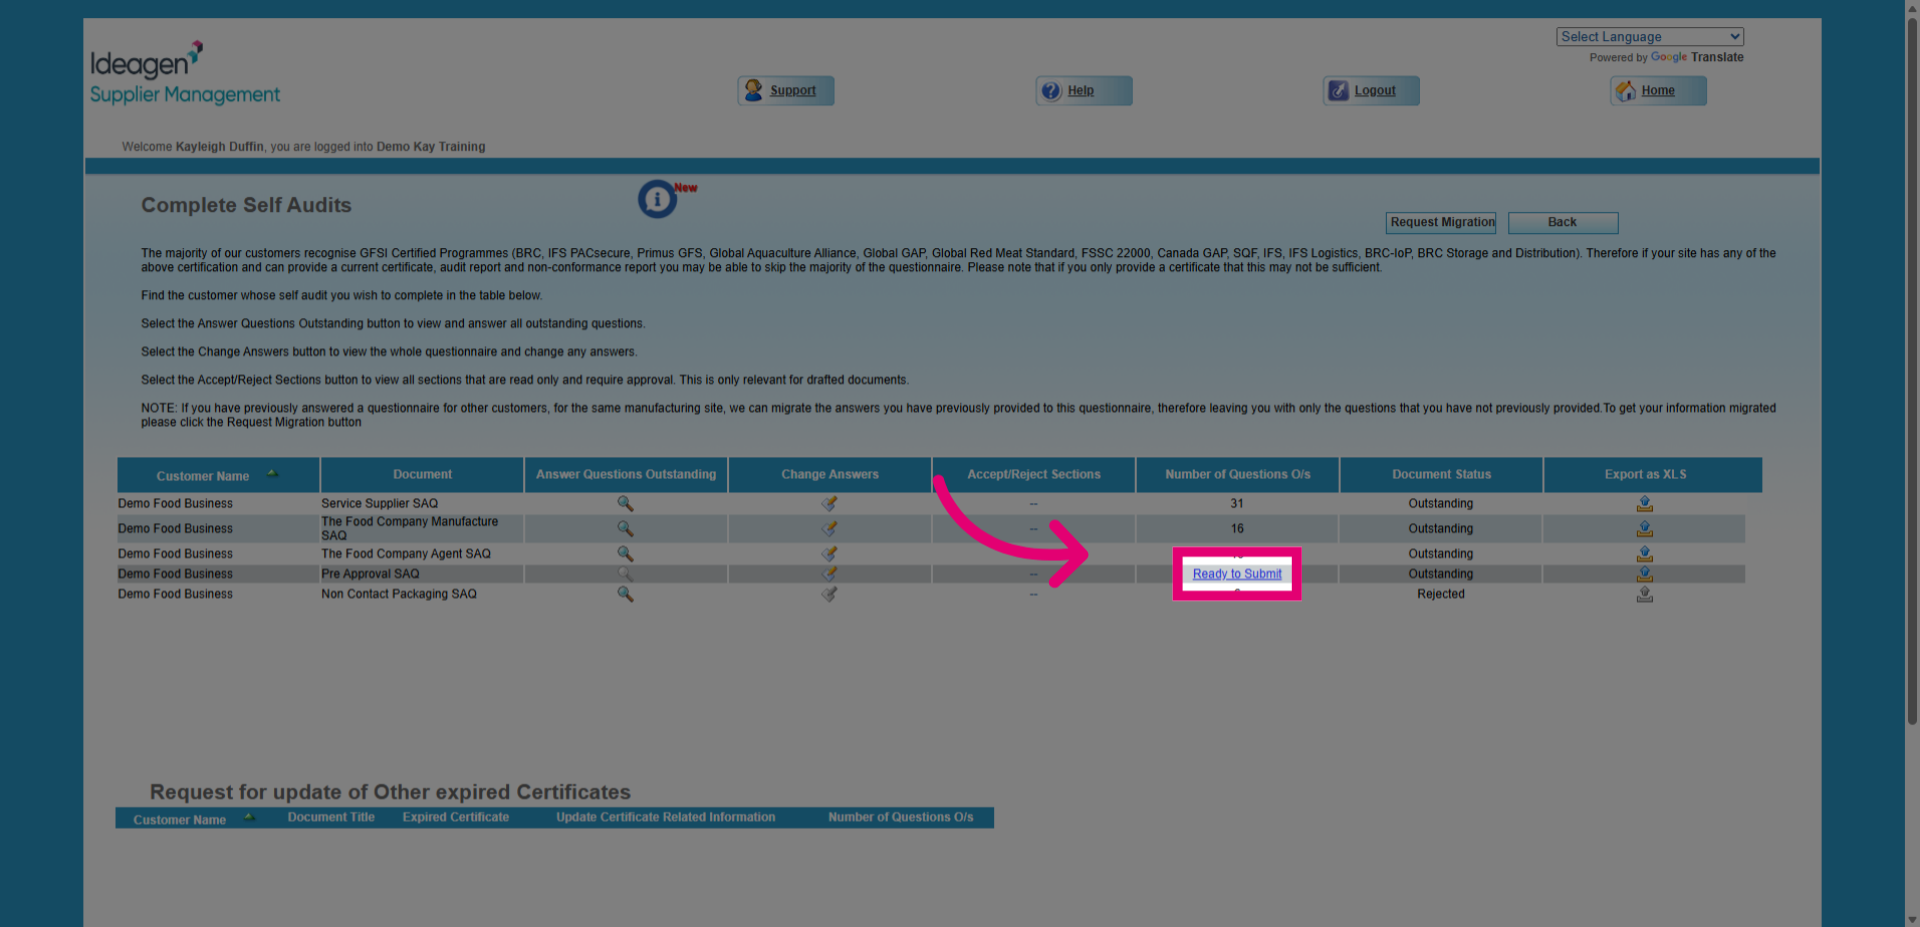
Task: Change answers for Food Company Manufacture SAQ
Action: click(x=829, y=528)
